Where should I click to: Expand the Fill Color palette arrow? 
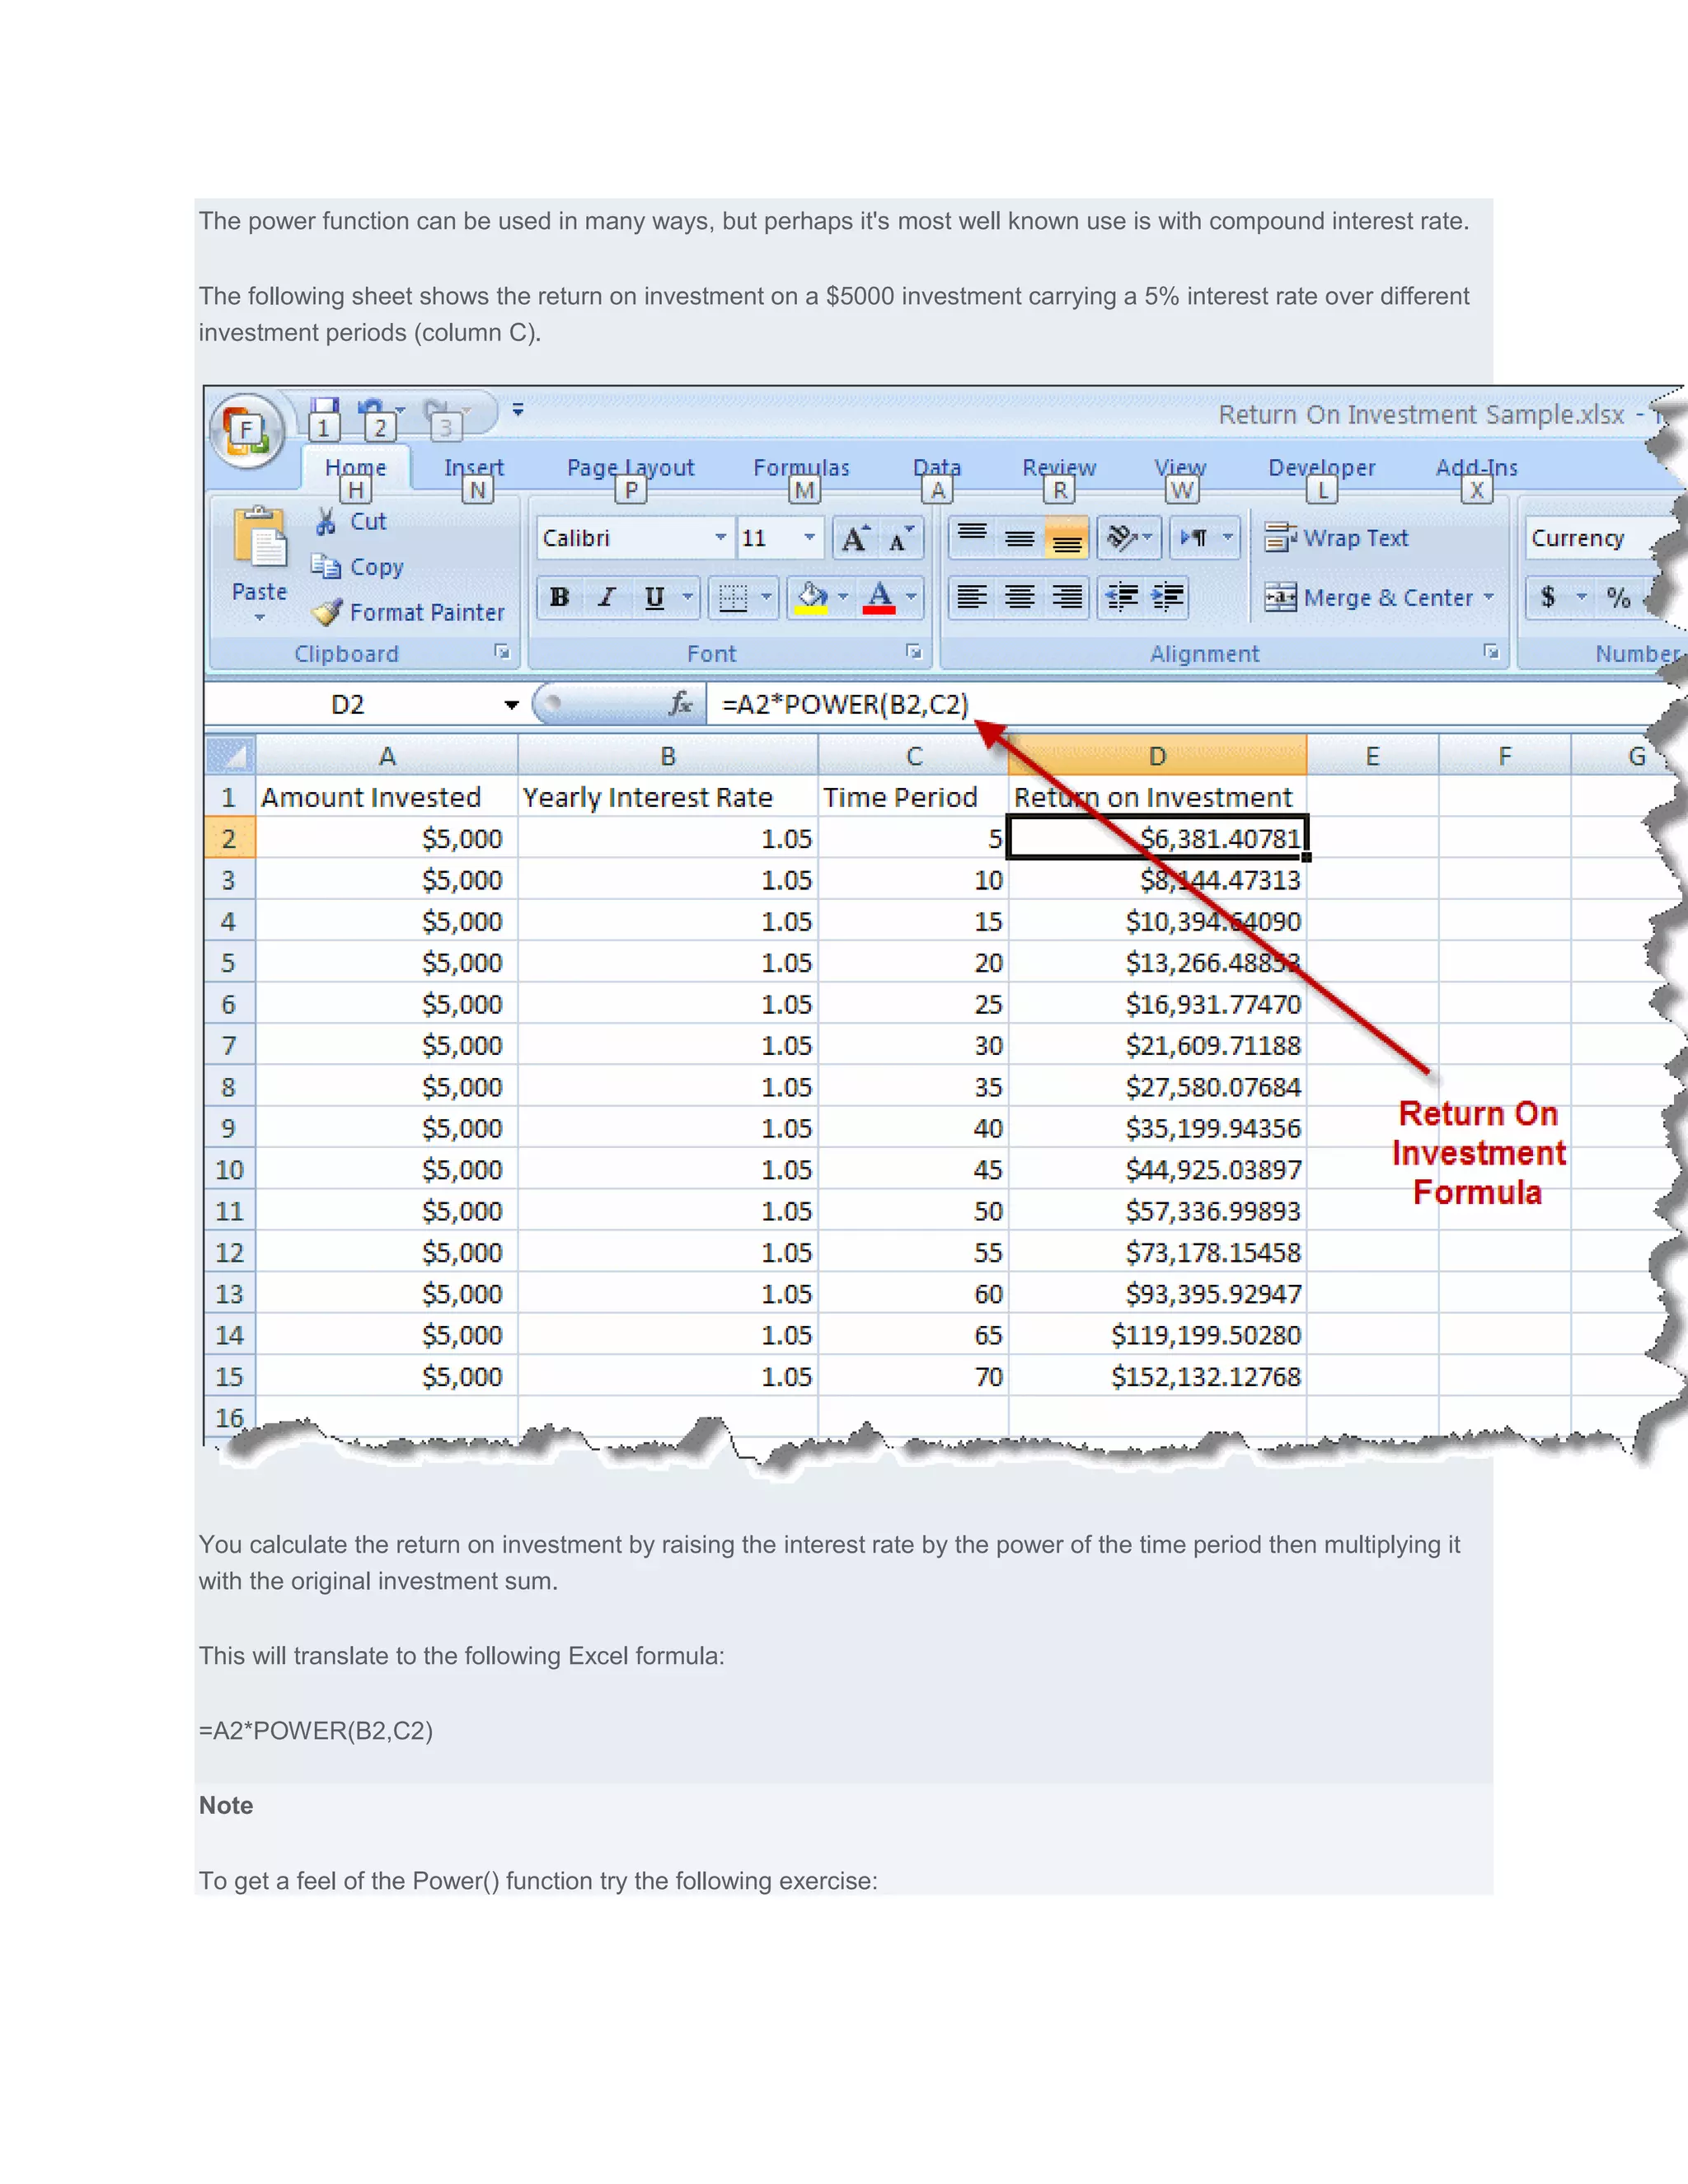[843, 597]
